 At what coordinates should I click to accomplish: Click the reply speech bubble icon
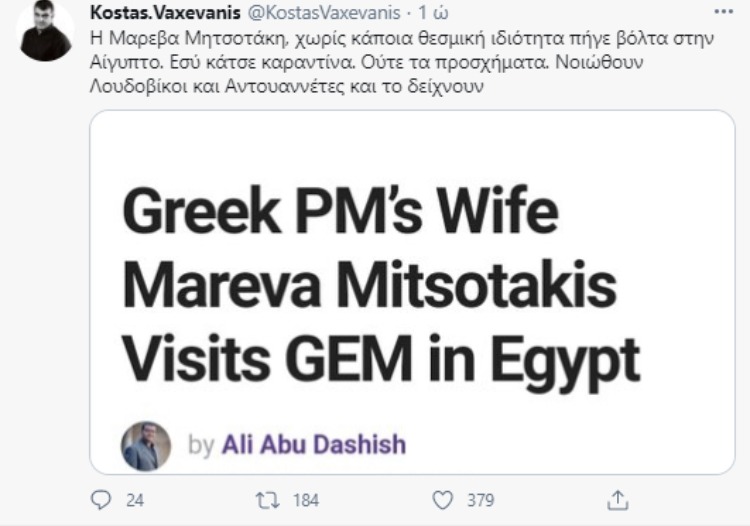click(x=100, y=497)
